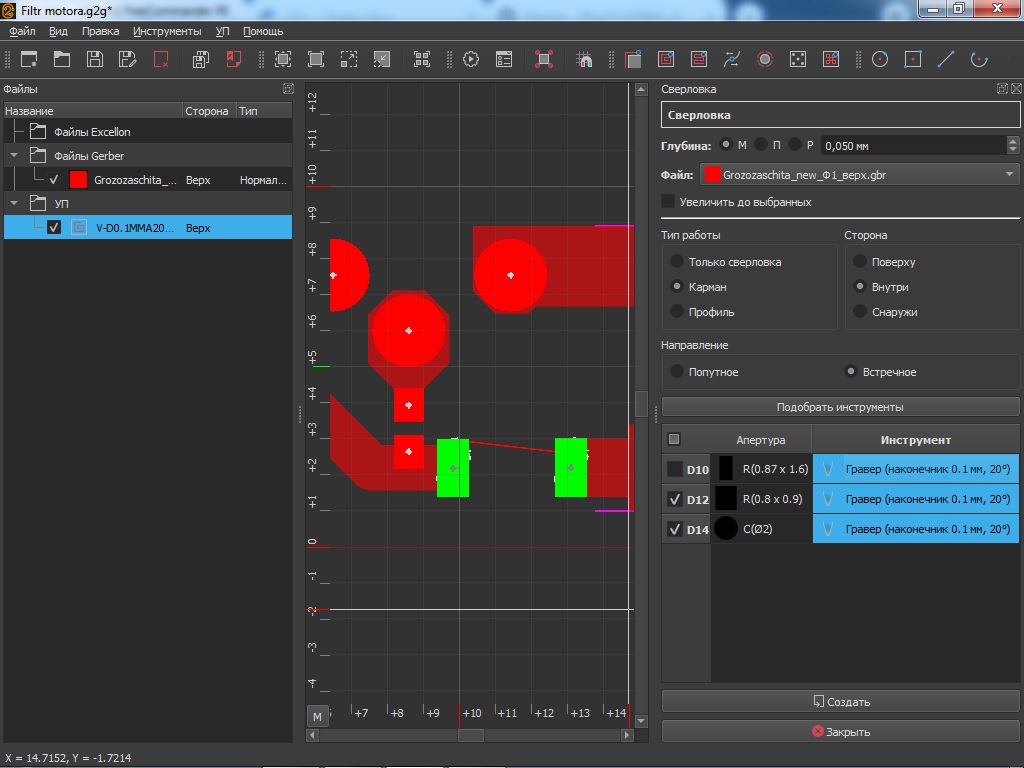Uncheck the D14 aperture checkbox

[x=675, y=529]
